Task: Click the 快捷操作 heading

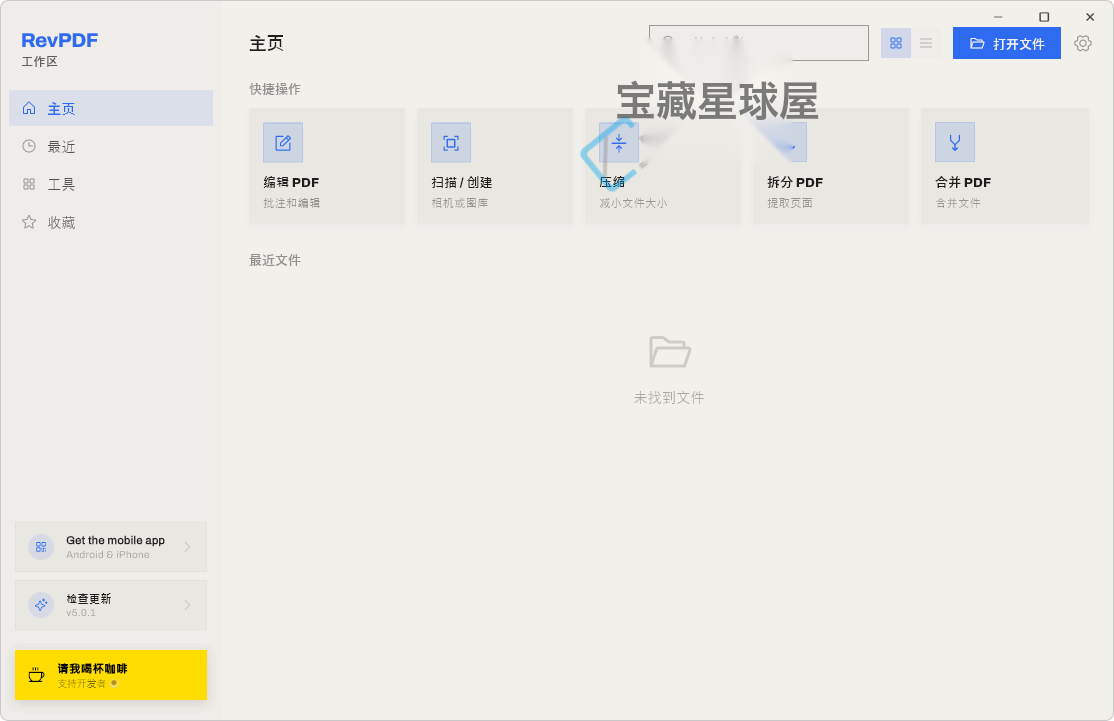Action: (x=275, y=89)
